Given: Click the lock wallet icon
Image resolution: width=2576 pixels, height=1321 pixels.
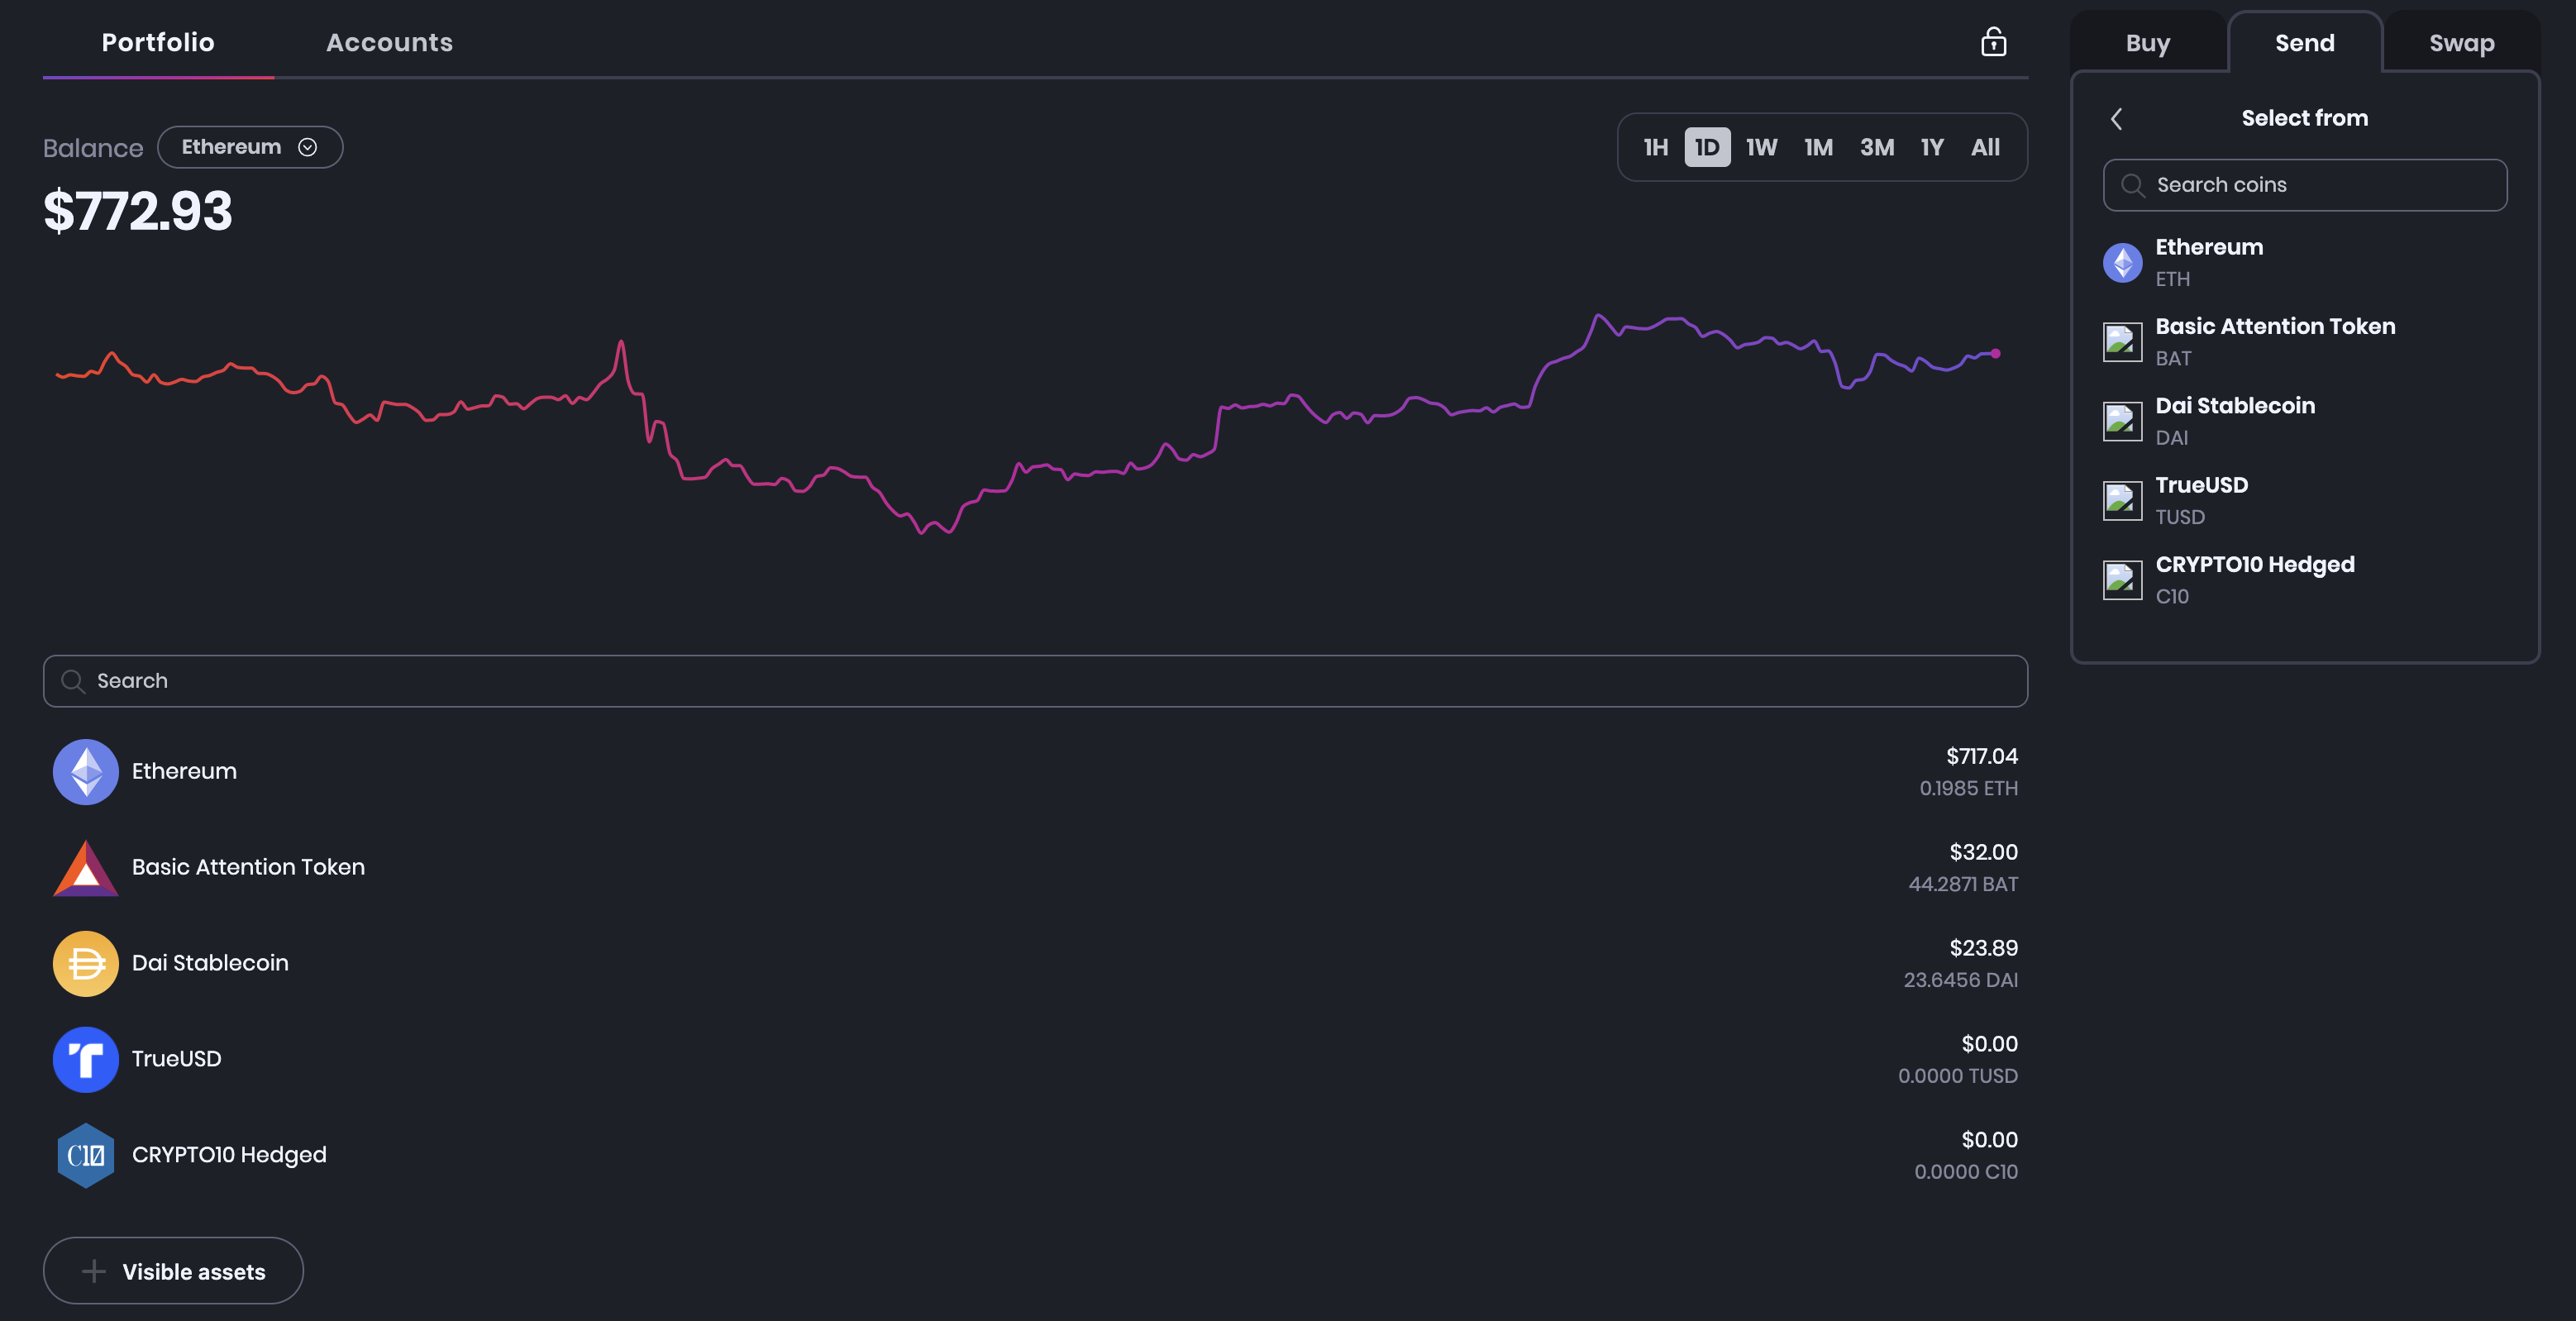Looking at the screenshot, I should coord(1993,42).
